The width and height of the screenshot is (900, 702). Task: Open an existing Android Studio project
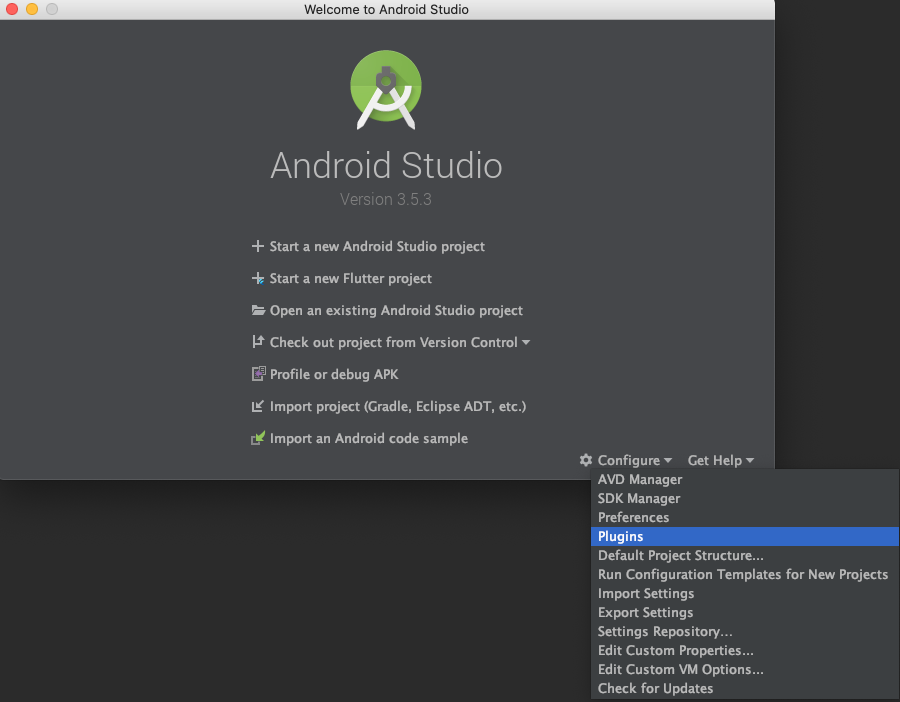point(396,311)
